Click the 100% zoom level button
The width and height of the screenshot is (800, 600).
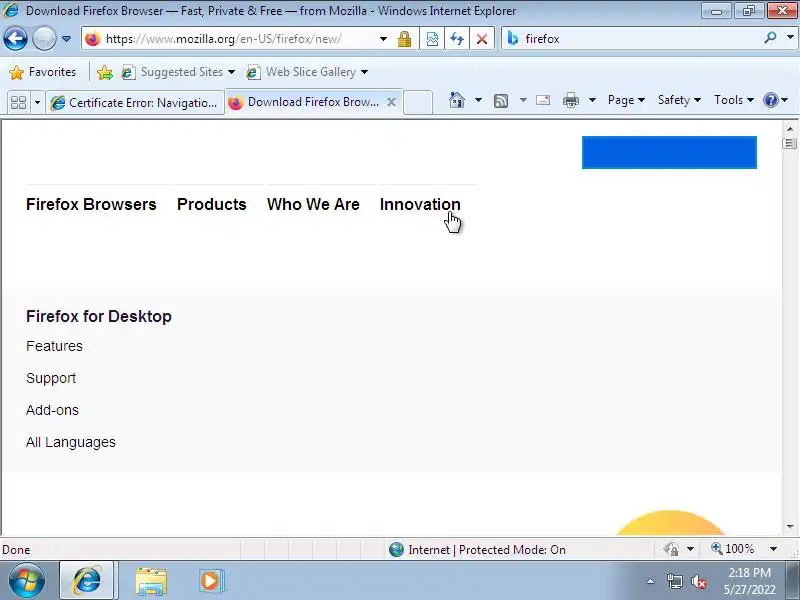[x=733, y=549]
